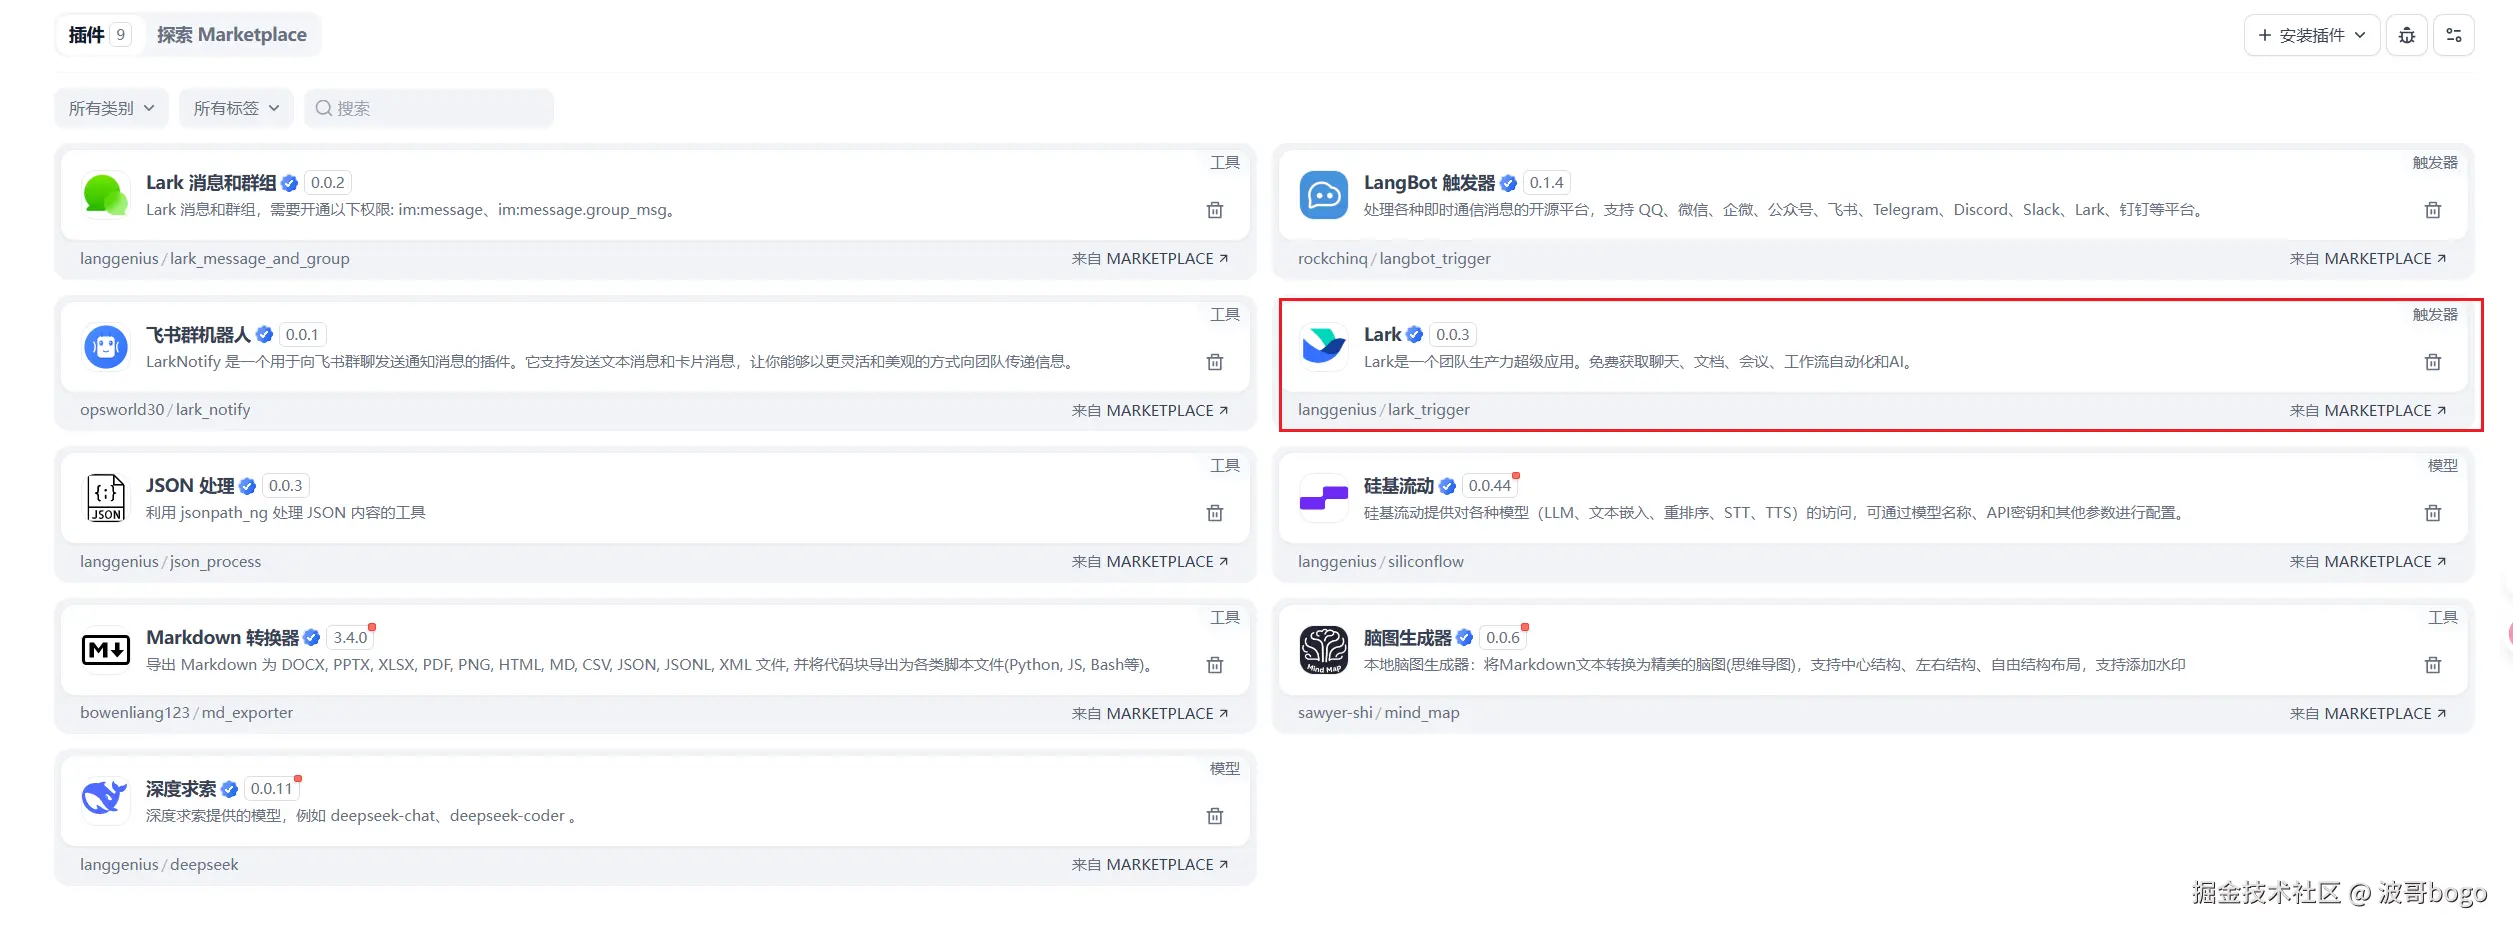
Task: Click version badge 0.0.11 on 深度求索
Action: coord(271,789)
